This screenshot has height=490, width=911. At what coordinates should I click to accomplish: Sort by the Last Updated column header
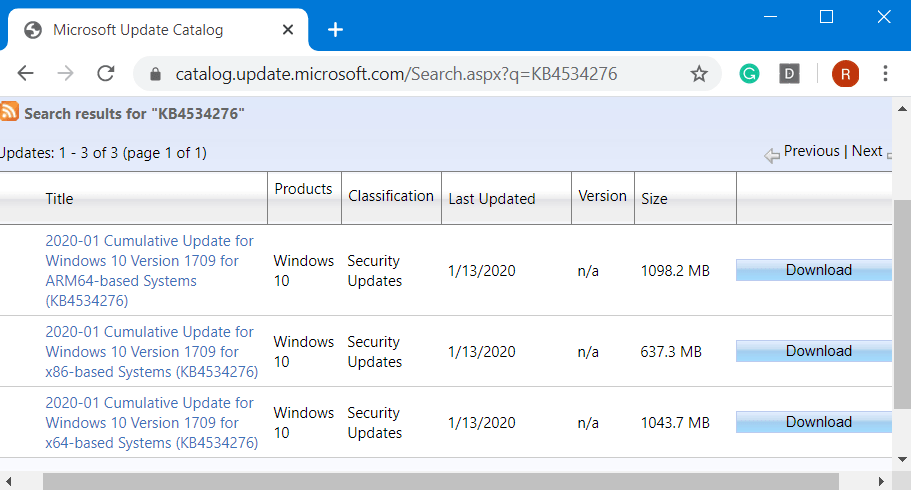(x=492, y=199)
